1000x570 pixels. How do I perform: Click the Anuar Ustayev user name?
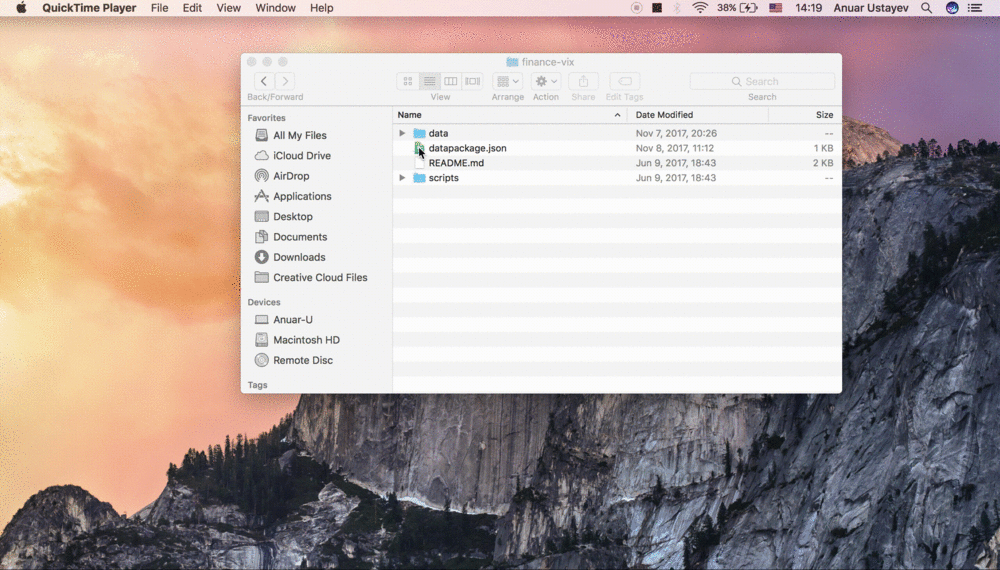871,8
